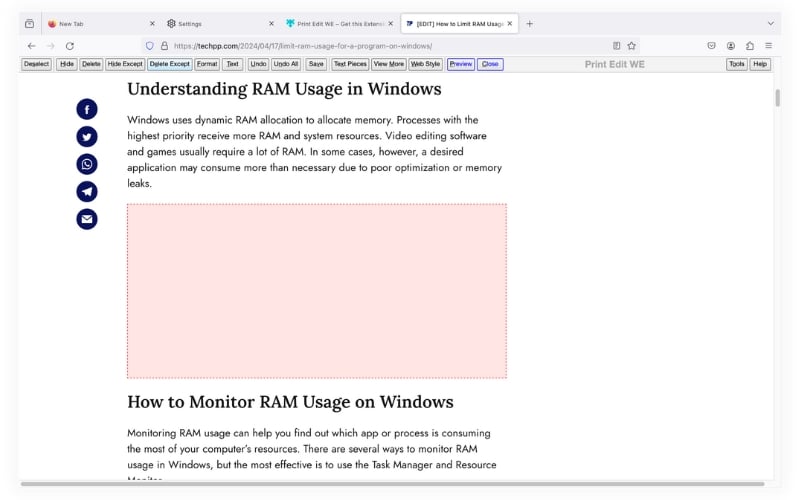Click the vertical scrollbar thumb
The width and height of the screenshot is (800, 500).
[x=778, y=98]
